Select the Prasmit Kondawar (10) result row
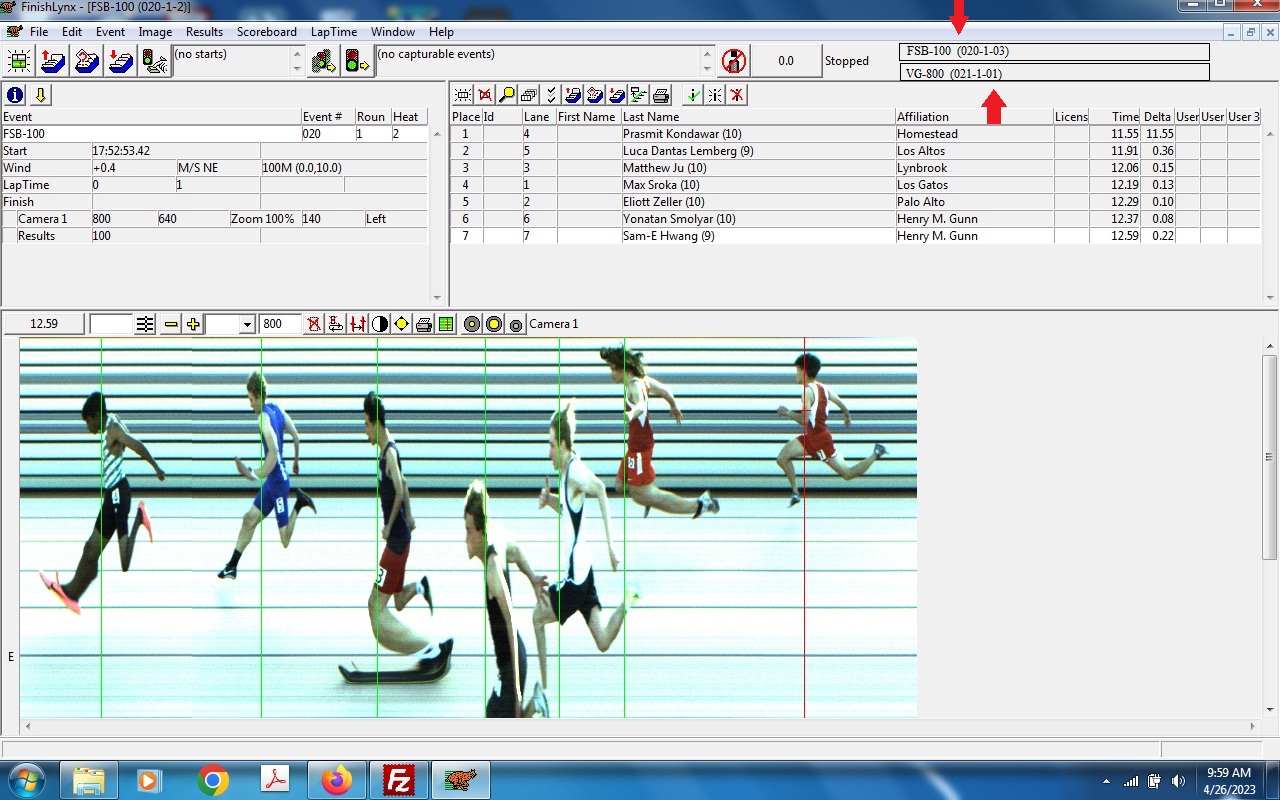The image size is (1280, 800). [855, 134]
